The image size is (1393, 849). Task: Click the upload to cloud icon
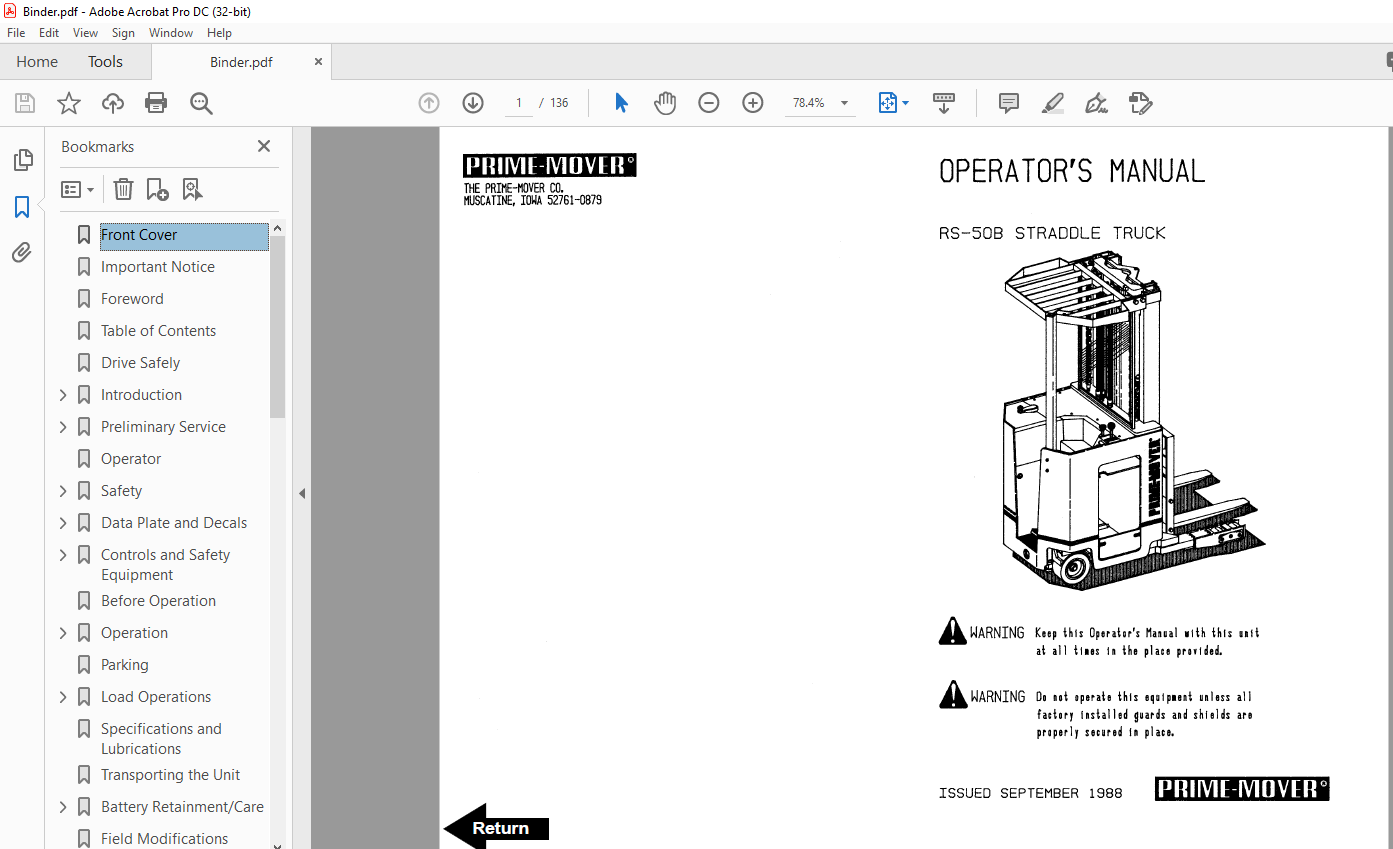tap(113, 103)
